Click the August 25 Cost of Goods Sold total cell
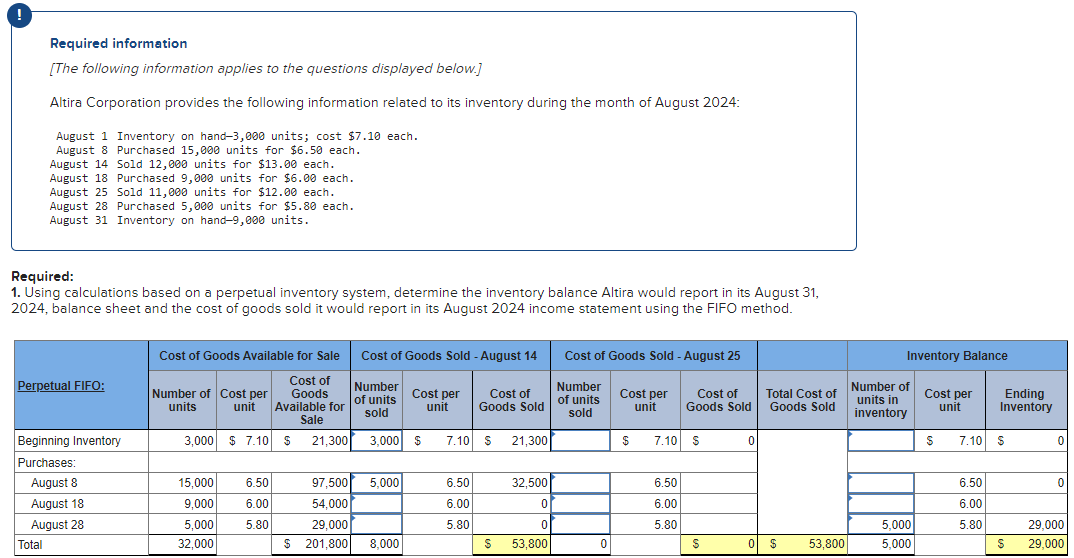Screen dimensions: 1074x558 pyautogui.click(x=719, y=544)
